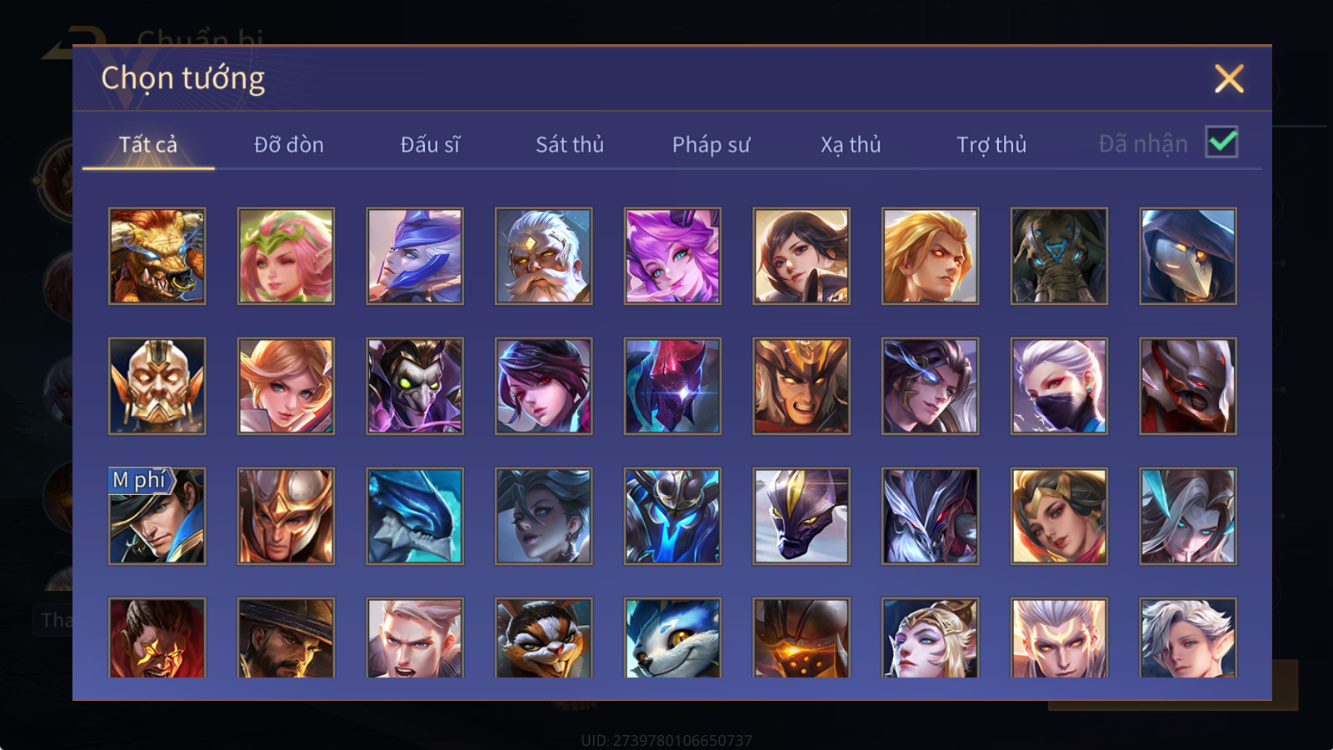1333x750 pixels.
Task: Show the 'Pháp sư' hero category
Action: pos(711,145)
